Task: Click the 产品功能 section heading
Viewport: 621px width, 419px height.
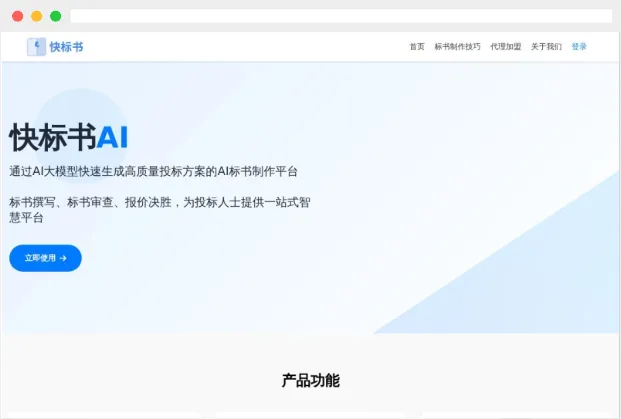Action: (310, 381)
